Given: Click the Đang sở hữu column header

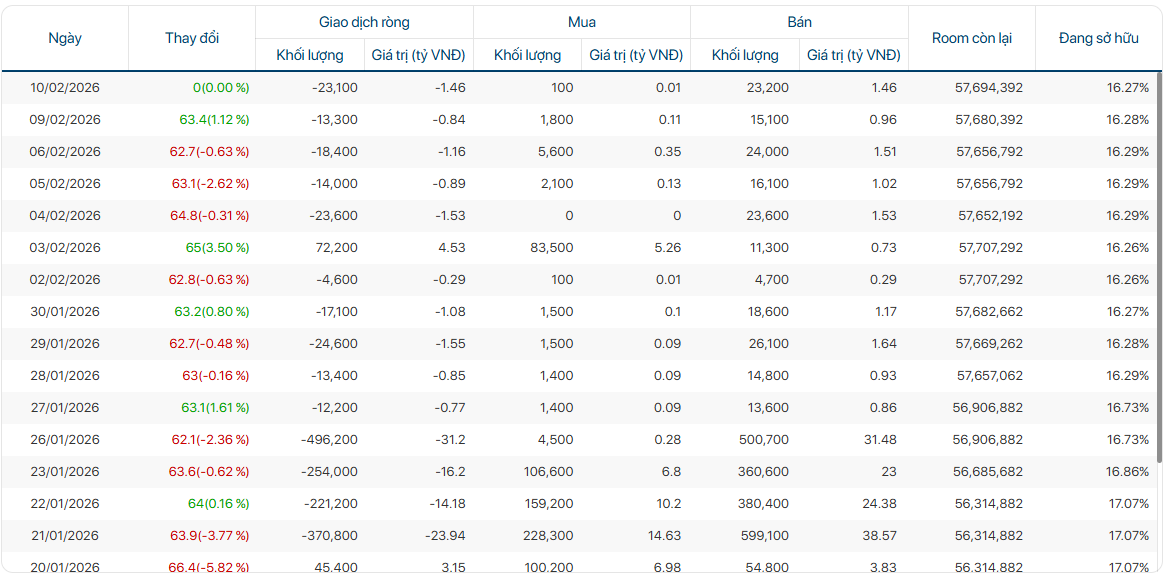Looking at the screenshot, I should (x=1098, y=38).
